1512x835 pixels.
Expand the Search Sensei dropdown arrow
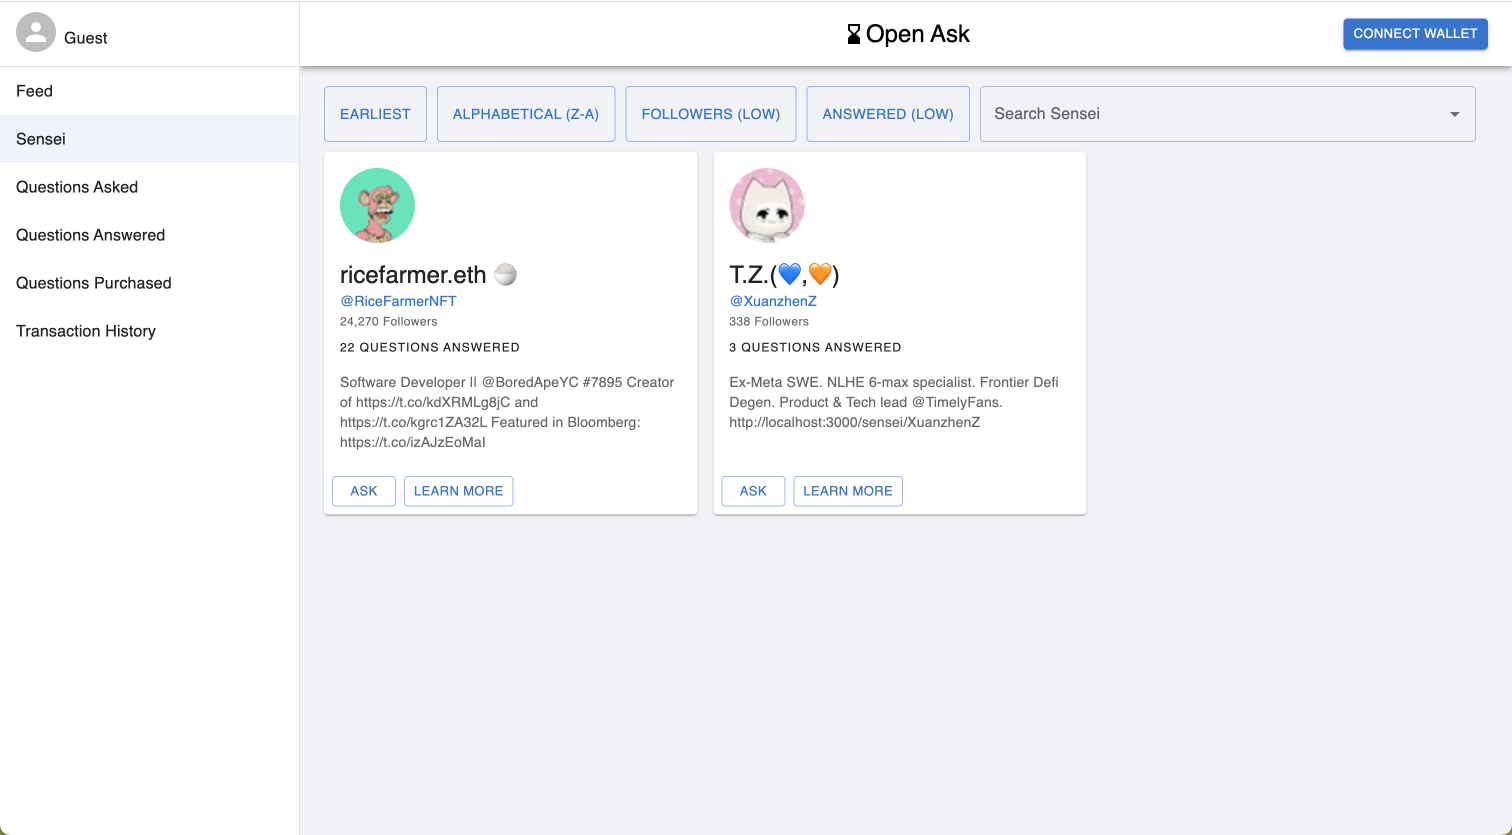pyautogui.click(x=1454, y=114)
